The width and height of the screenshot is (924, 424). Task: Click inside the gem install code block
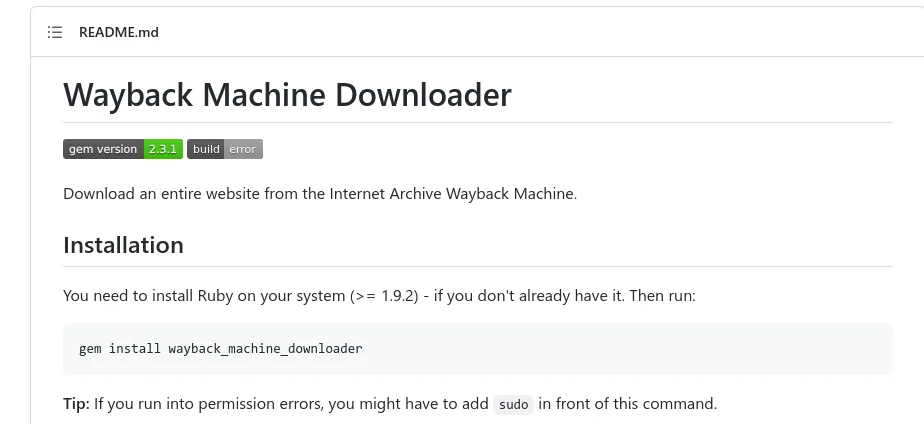coord(477,349)
